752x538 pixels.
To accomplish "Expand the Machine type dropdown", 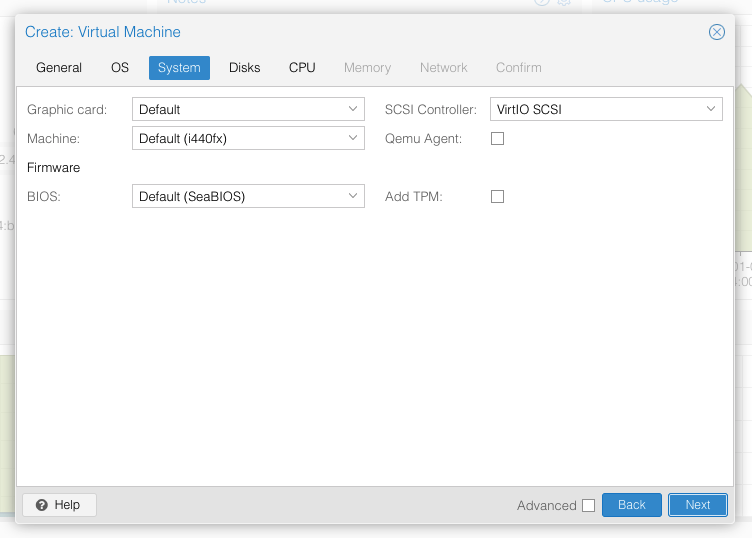I will click(248, 138).
